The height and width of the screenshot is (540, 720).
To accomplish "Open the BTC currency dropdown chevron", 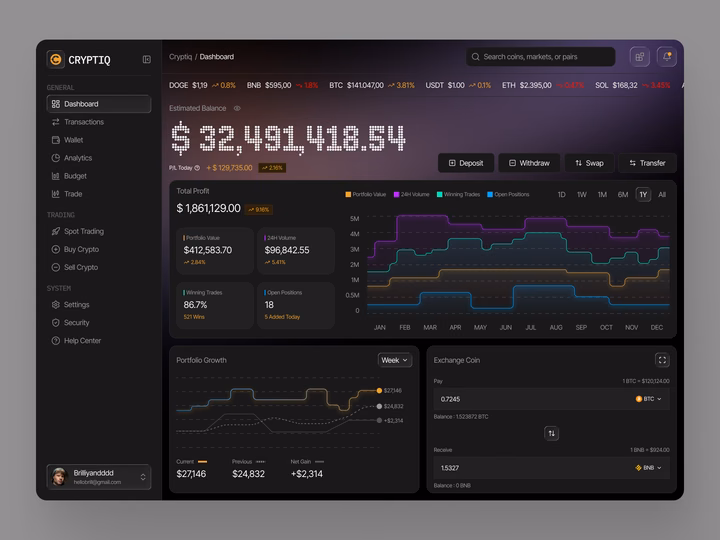I will (659, 399).
